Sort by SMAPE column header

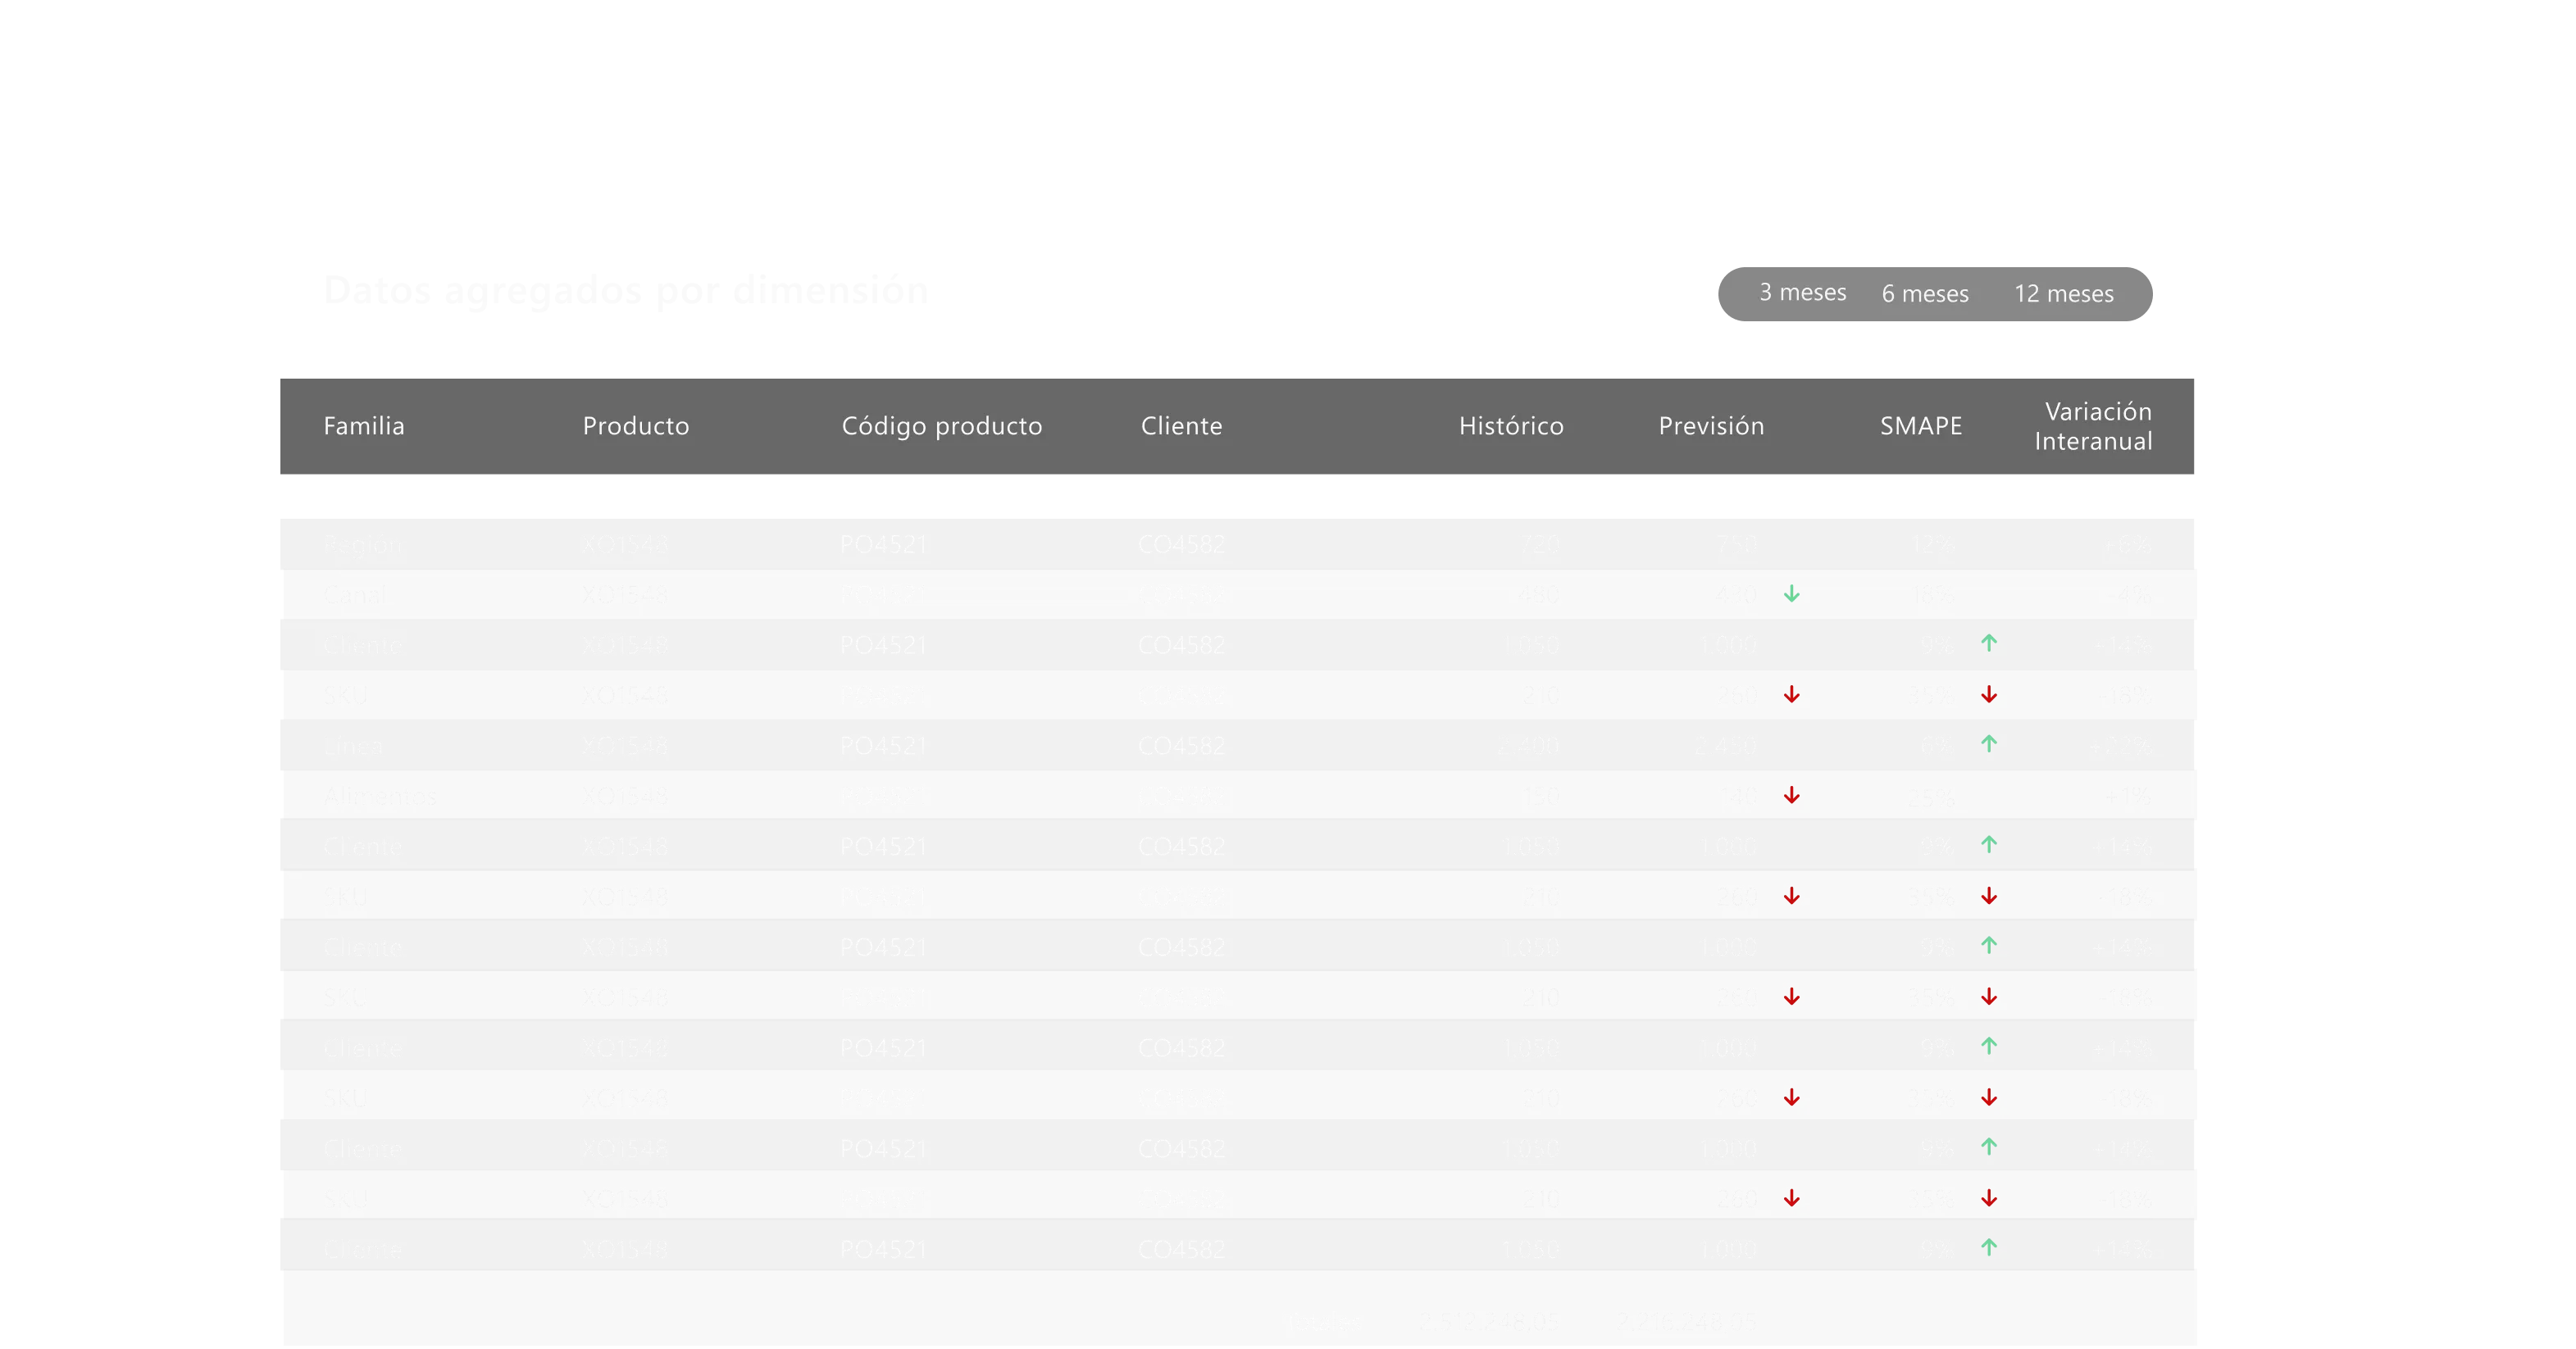pos(1920,426)
